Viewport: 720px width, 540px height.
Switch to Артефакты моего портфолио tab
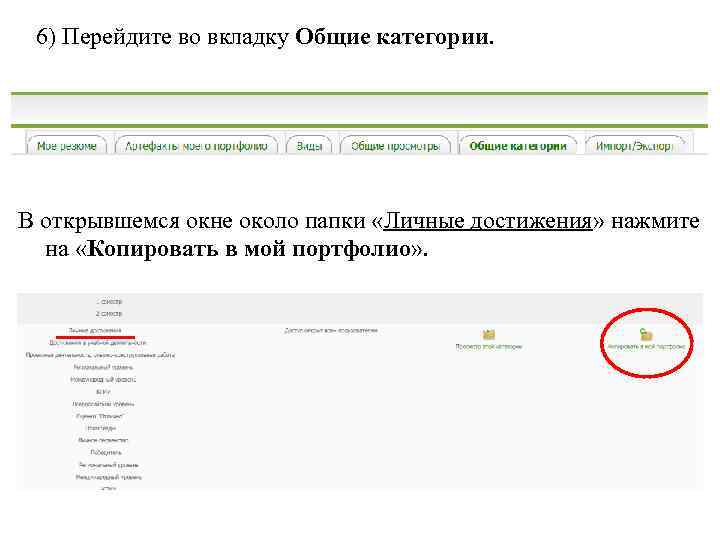click(196, 146)
